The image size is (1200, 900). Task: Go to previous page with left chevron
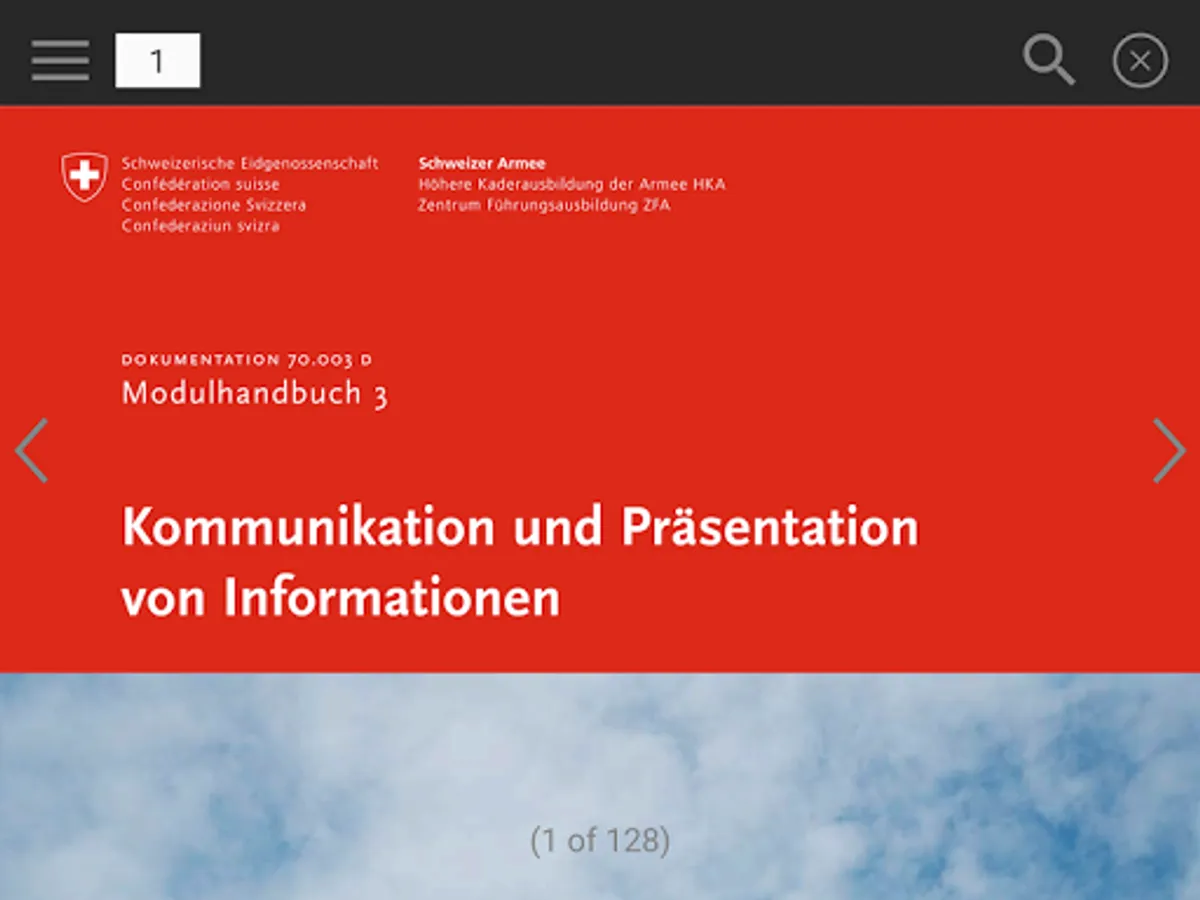pyautogui.click(x=32, y=451)
